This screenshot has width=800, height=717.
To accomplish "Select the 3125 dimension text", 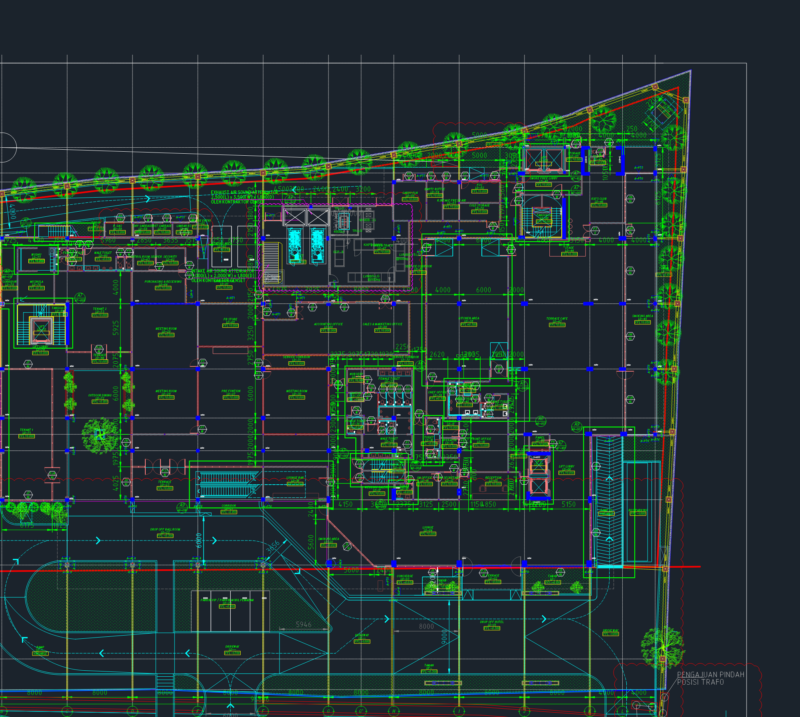I will (x=426, y=504).
